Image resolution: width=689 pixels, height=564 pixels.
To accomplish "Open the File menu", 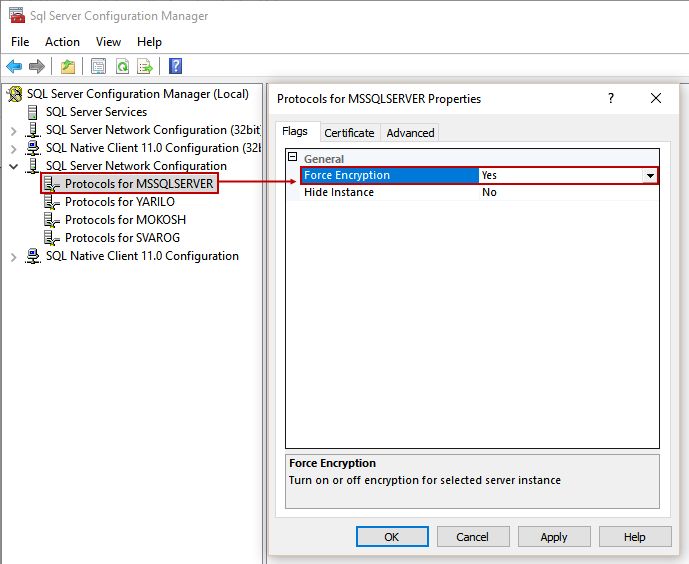I will (20, 42).
